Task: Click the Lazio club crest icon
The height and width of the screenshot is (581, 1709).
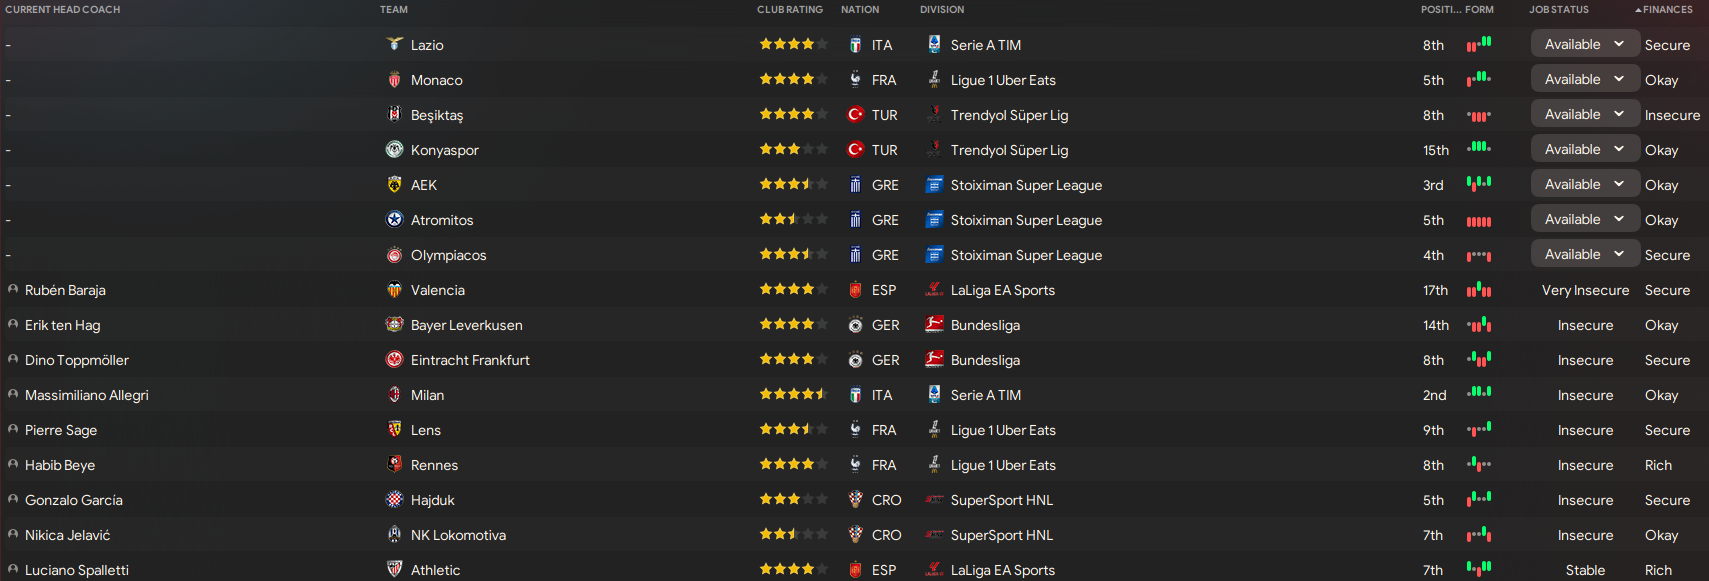Action: pyautogui.click(x=395, y=44)
